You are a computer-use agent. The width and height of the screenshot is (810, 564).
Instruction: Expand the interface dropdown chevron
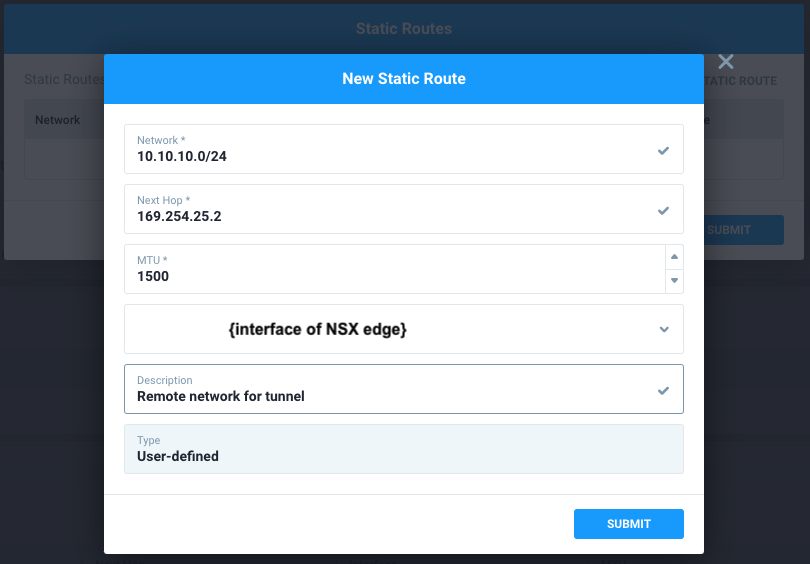tap(664, 329)
